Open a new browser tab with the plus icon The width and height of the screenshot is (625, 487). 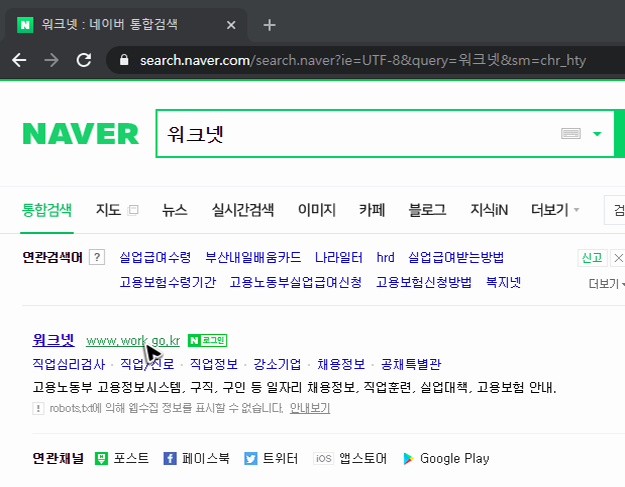point(269,25)
